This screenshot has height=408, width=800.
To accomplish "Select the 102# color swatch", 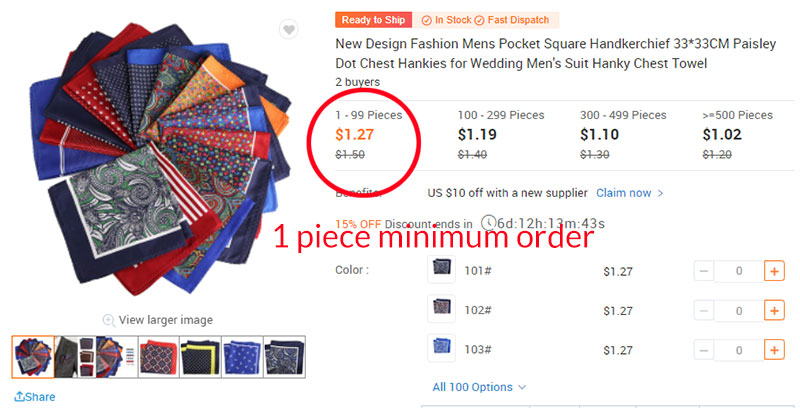I will (x=441, y=308).
